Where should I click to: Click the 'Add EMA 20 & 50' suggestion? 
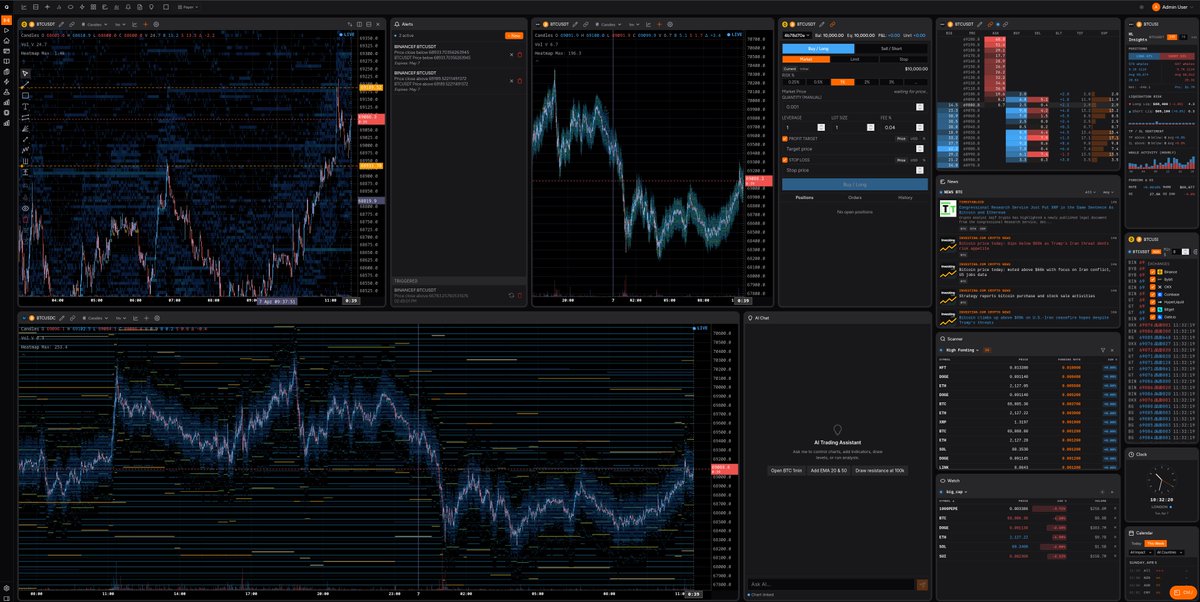click(x=829, y=470)
